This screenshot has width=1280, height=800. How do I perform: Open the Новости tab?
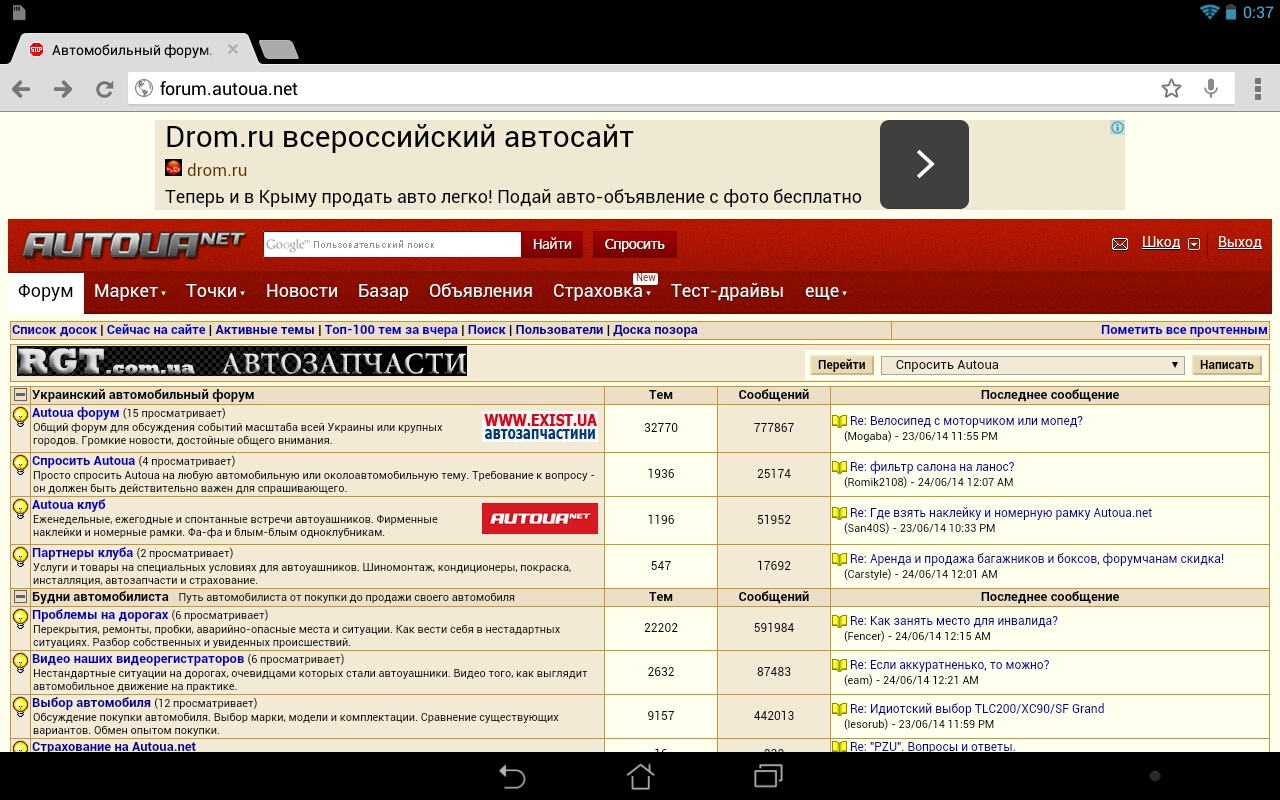click(301, 291)
